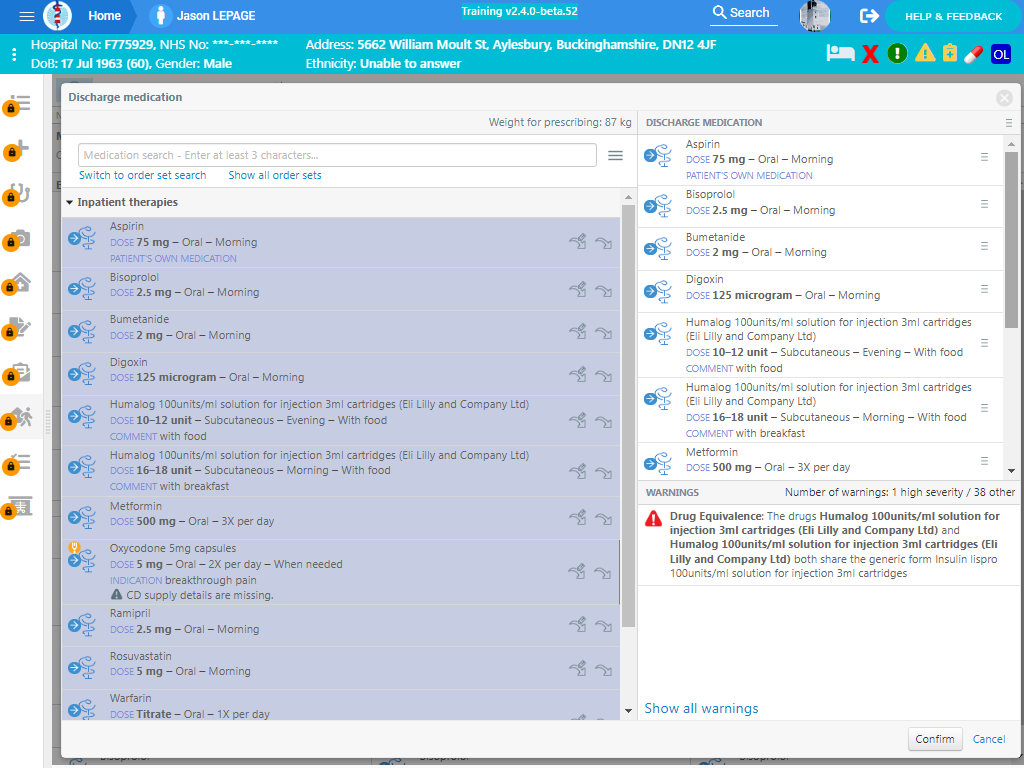Open the row menu for discharge Metformin
1024x768 pixels.
tap(984, 461)
